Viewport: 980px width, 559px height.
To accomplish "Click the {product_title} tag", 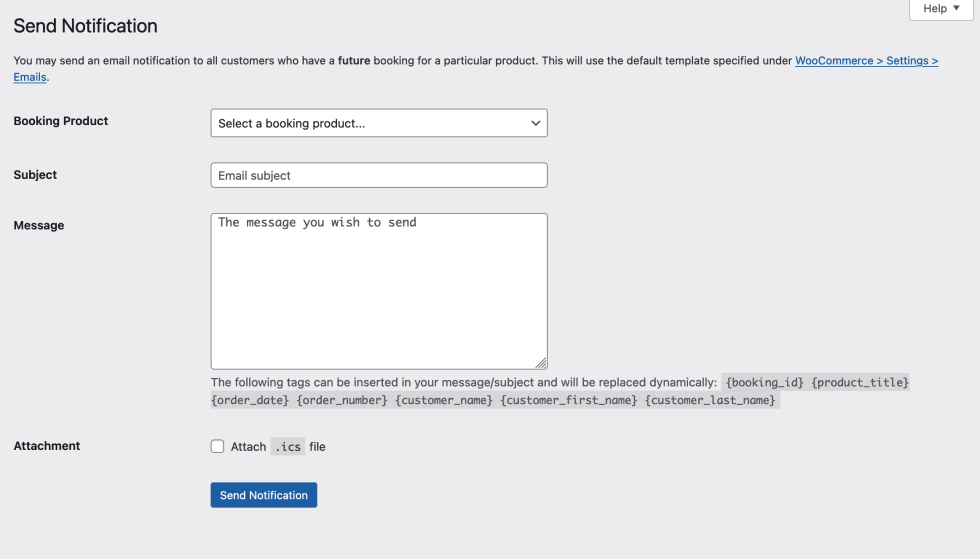I will pos(860,383).
